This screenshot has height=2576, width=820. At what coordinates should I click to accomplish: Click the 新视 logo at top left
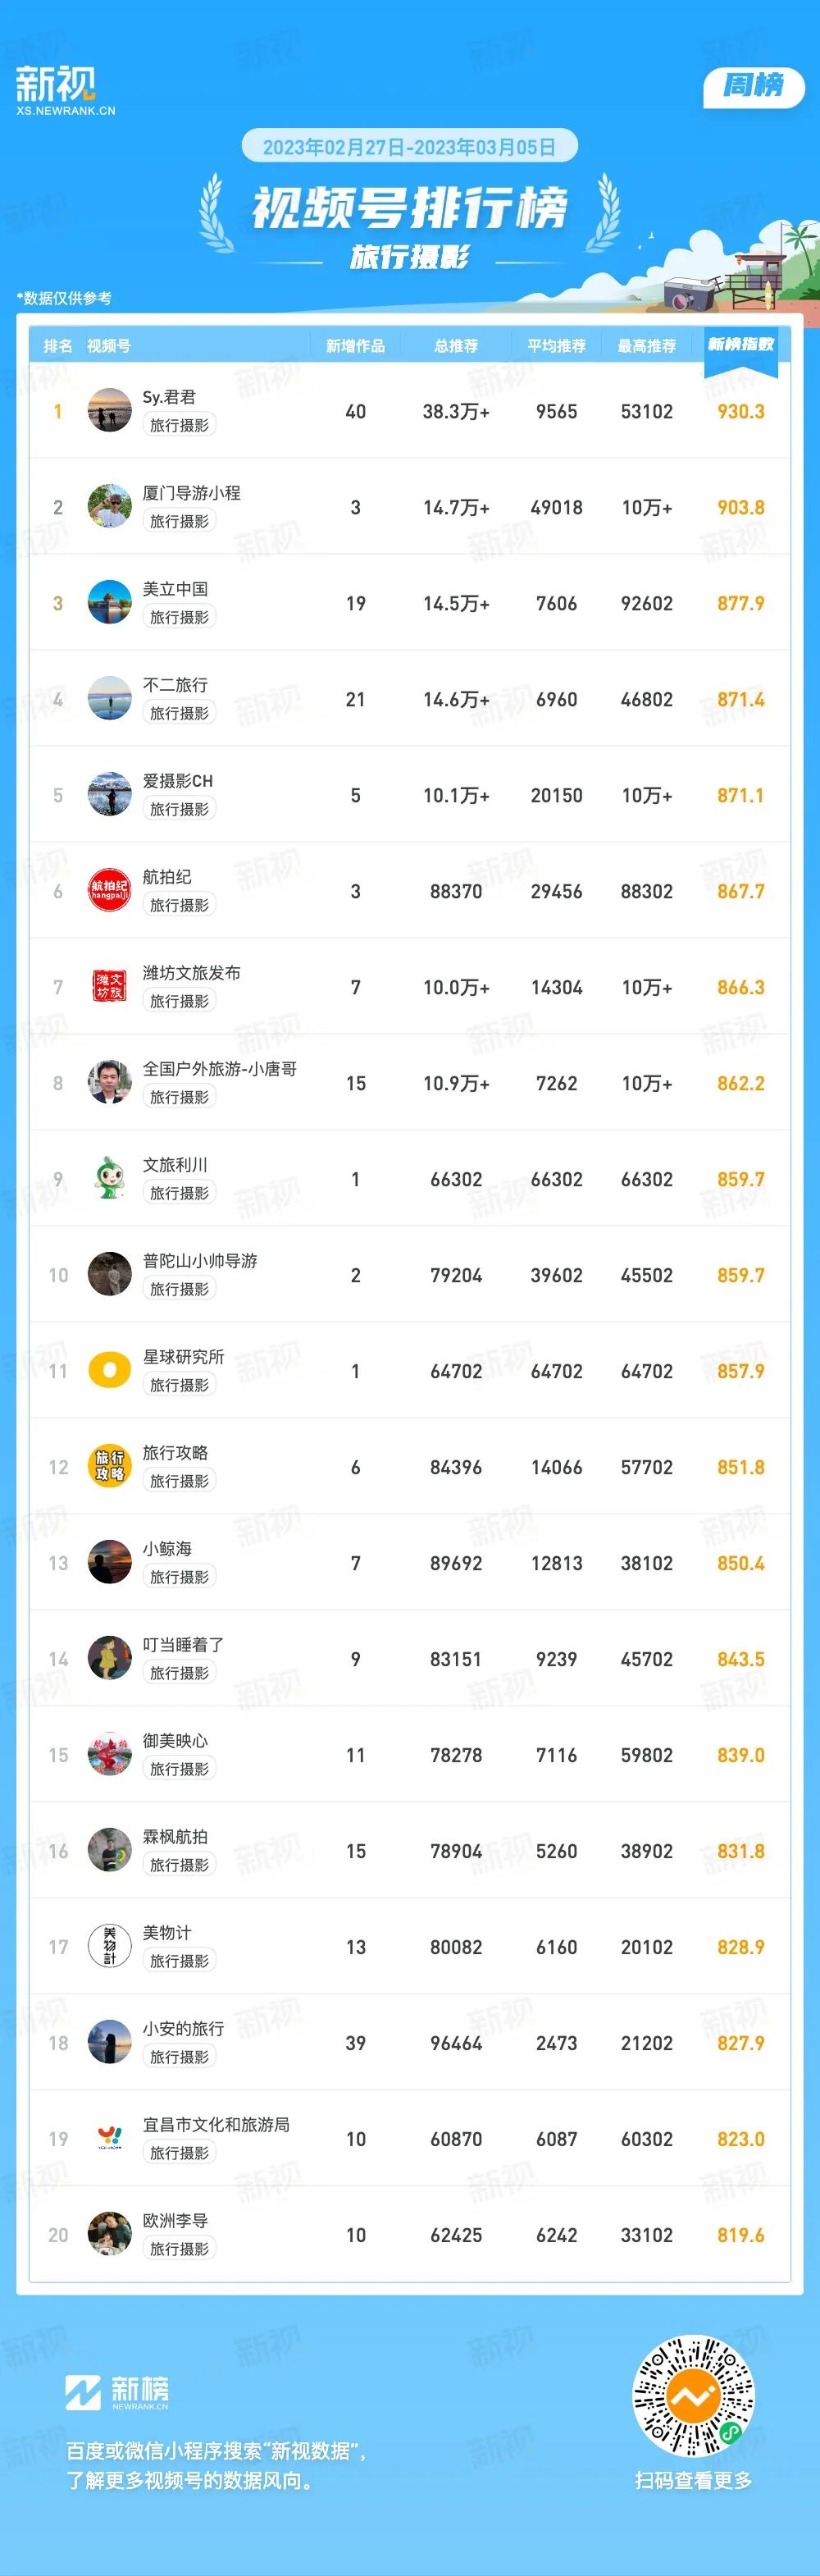[65, 90]
